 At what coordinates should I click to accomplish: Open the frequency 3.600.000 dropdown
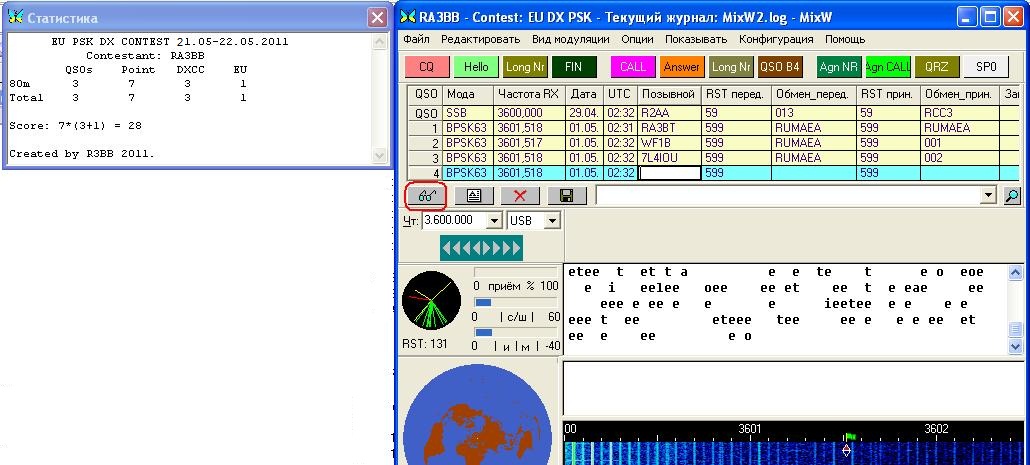tap(494, 220)
